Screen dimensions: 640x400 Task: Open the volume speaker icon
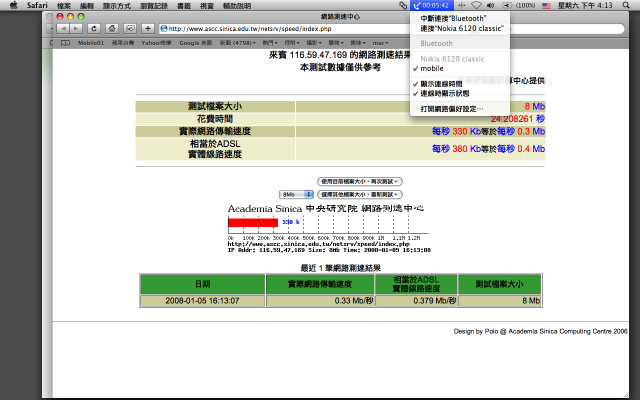pyautogui.click(x=491, y=5)
